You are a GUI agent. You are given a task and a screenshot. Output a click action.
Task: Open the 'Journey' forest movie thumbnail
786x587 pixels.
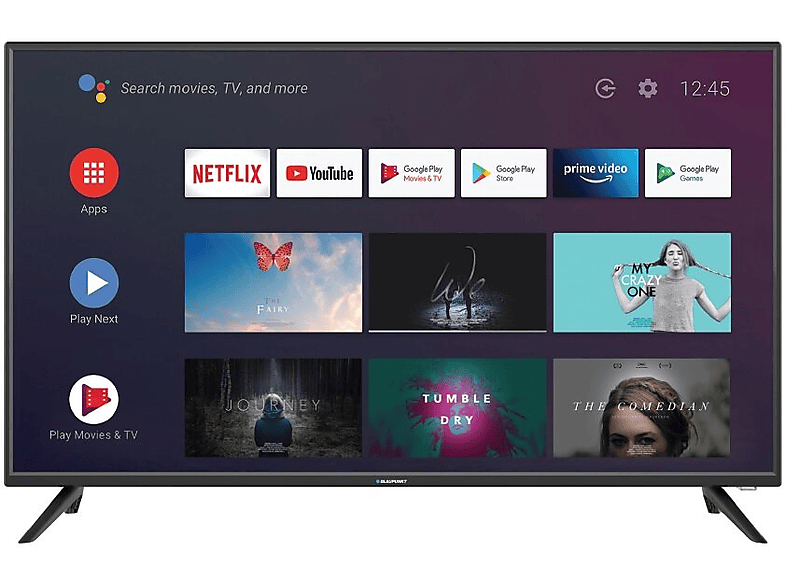point(273,407)
